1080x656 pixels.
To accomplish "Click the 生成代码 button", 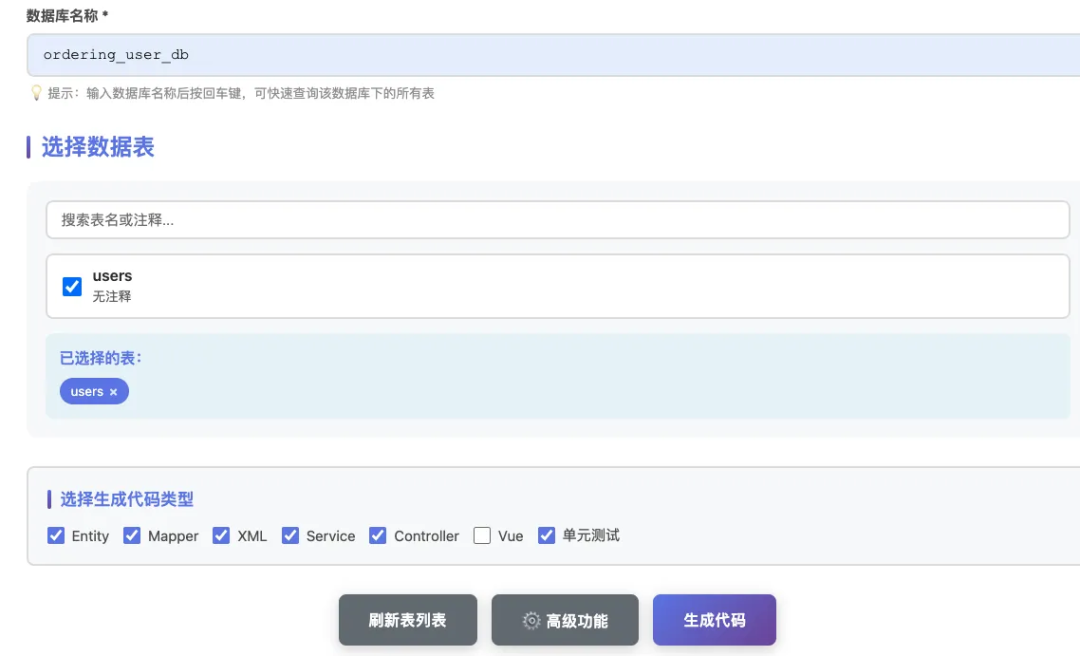I will (x=714, y=620).
